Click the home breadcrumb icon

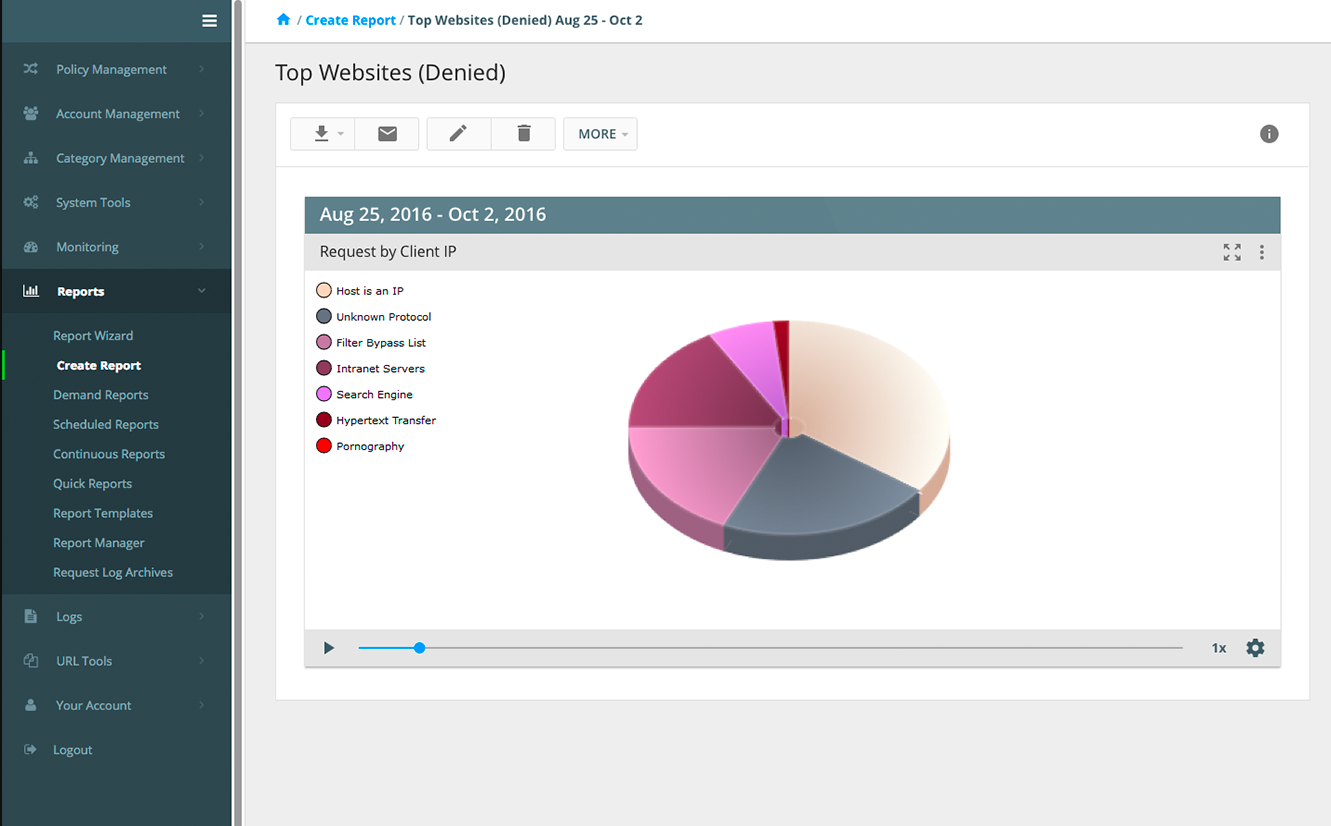click(283, 18)
